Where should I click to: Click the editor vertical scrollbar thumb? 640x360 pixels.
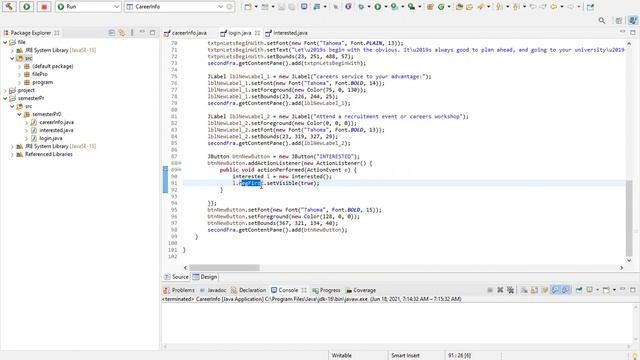click(x=629, y=219)
